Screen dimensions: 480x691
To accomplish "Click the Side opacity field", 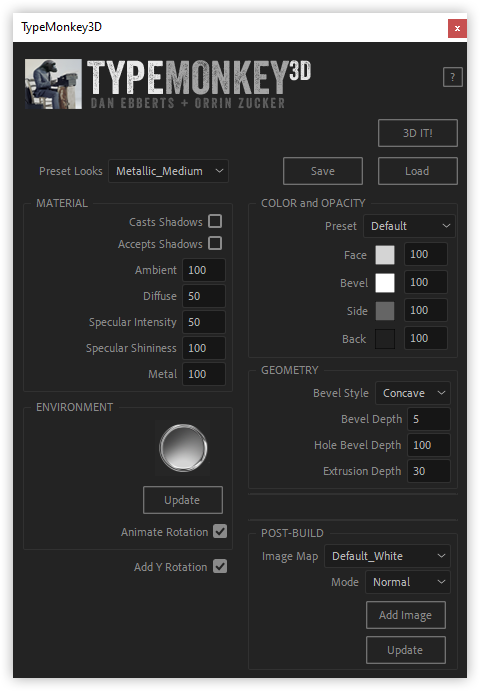I will coord(426,310).
